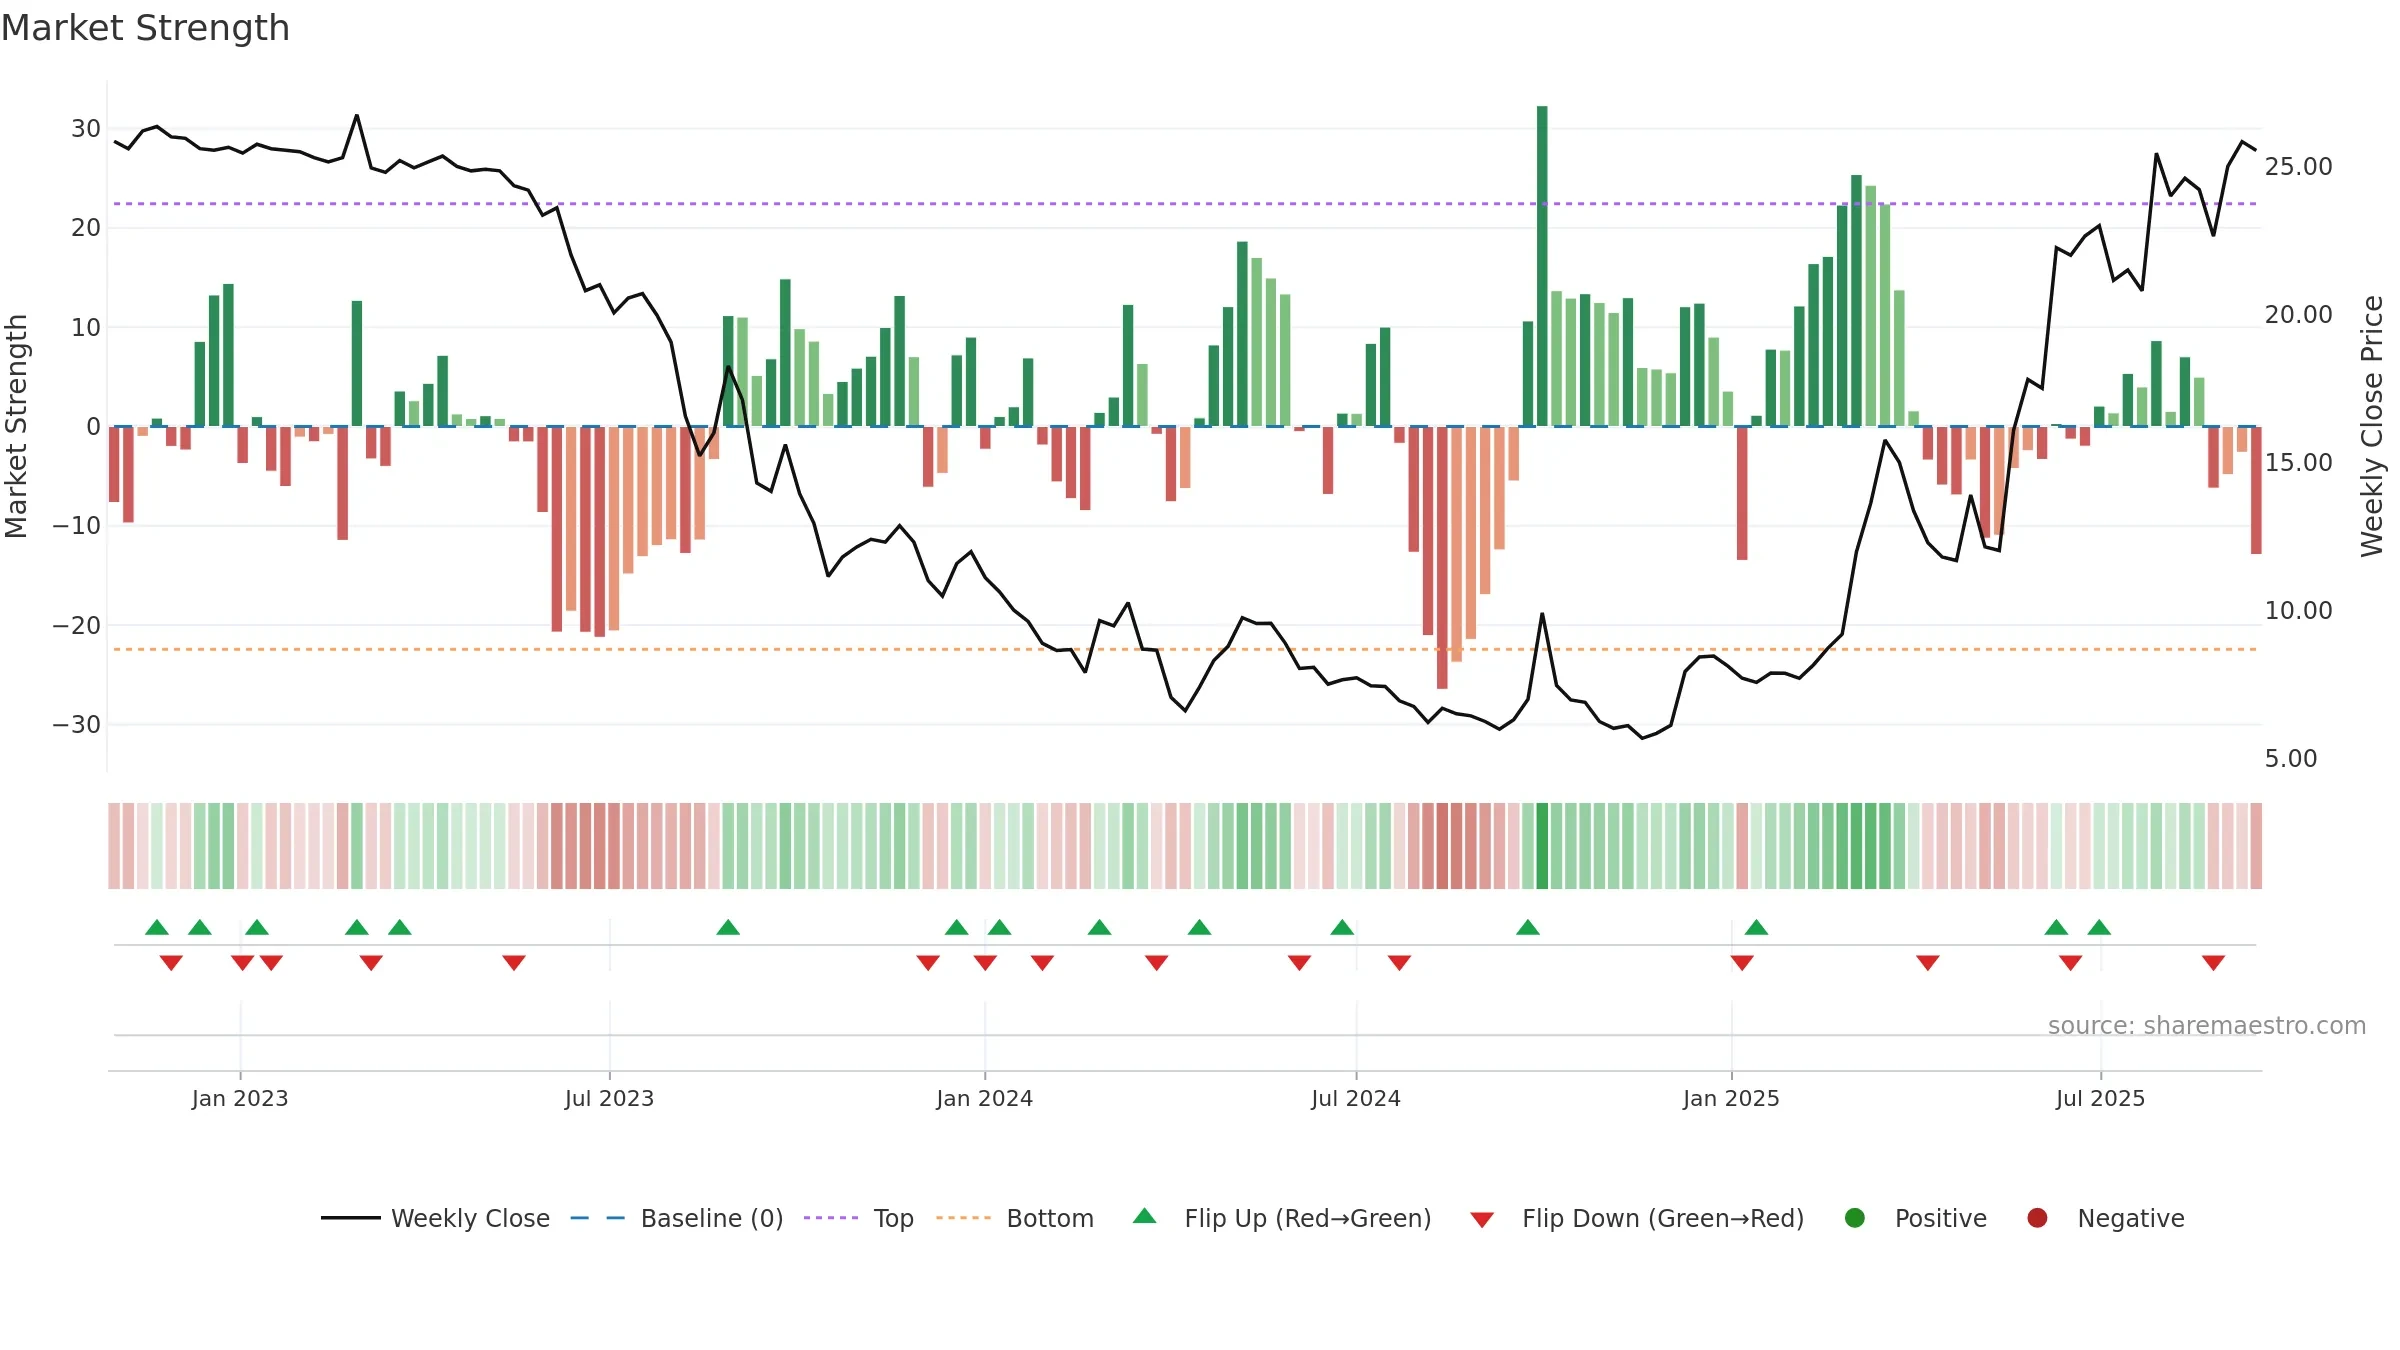Click the Flip Up marker after Jul 2023

(728, 927)
